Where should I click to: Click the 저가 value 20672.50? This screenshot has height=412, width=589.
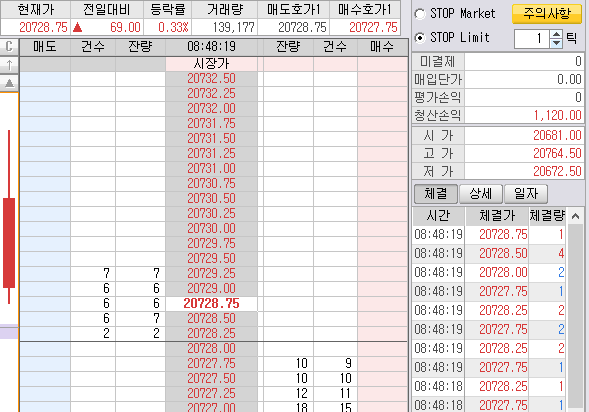tap(557, 171)
